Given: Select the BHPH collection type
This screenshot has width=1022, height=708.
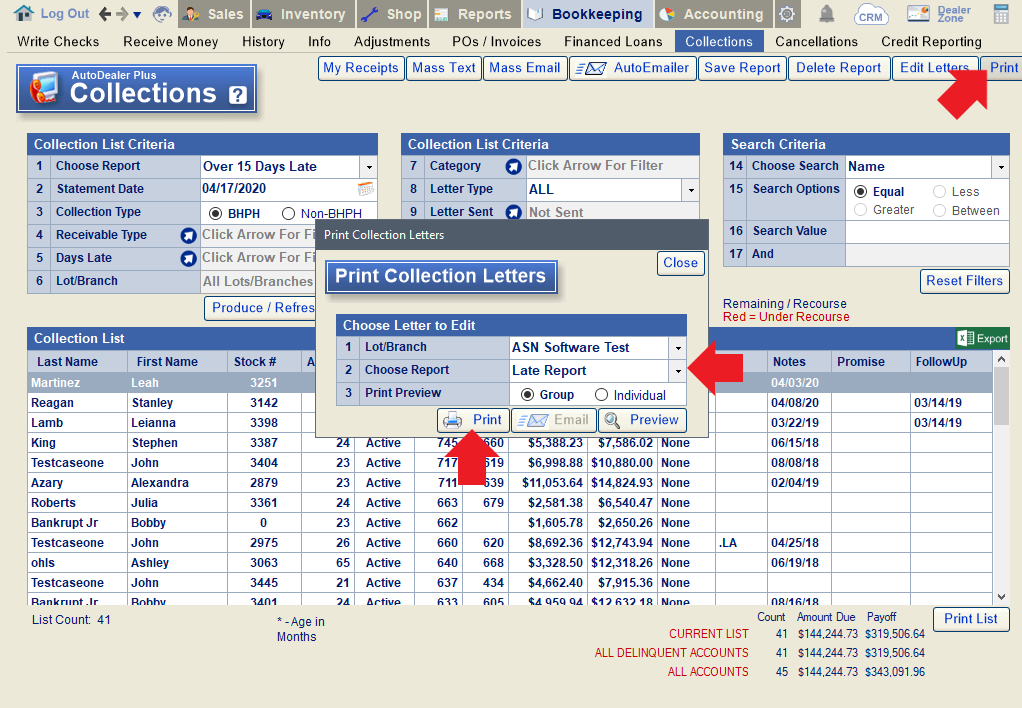Looking at the screenshot, I should pyautogui.click(x=216, y=214).
